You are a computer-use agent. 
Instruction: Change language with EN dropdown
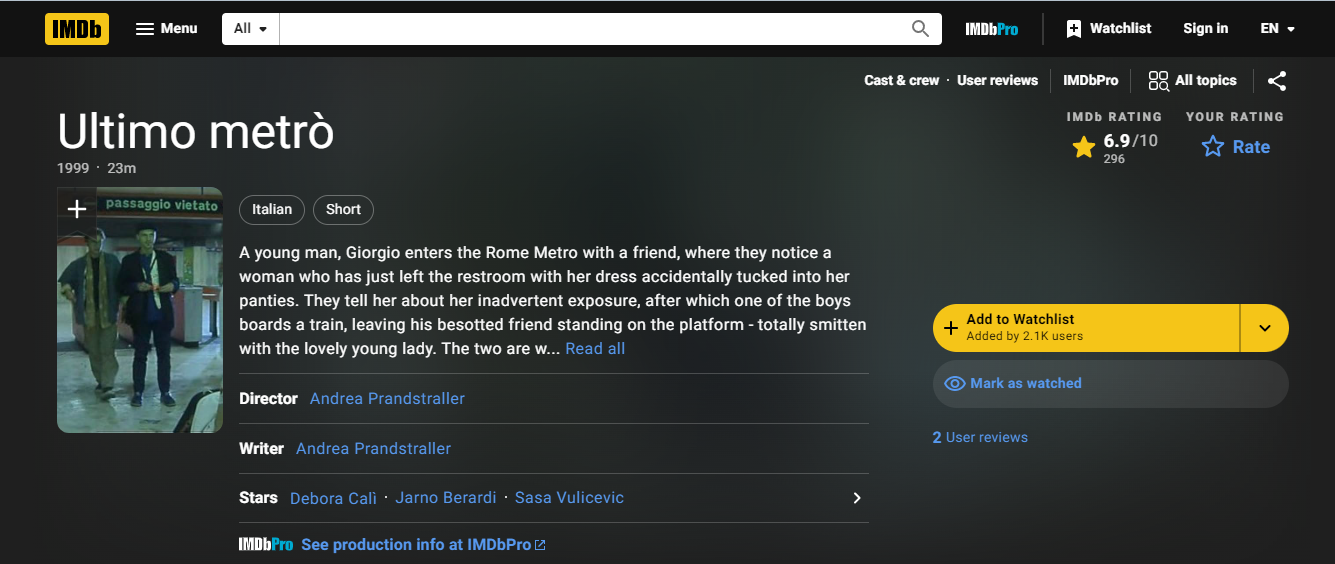coord(1277,29)
